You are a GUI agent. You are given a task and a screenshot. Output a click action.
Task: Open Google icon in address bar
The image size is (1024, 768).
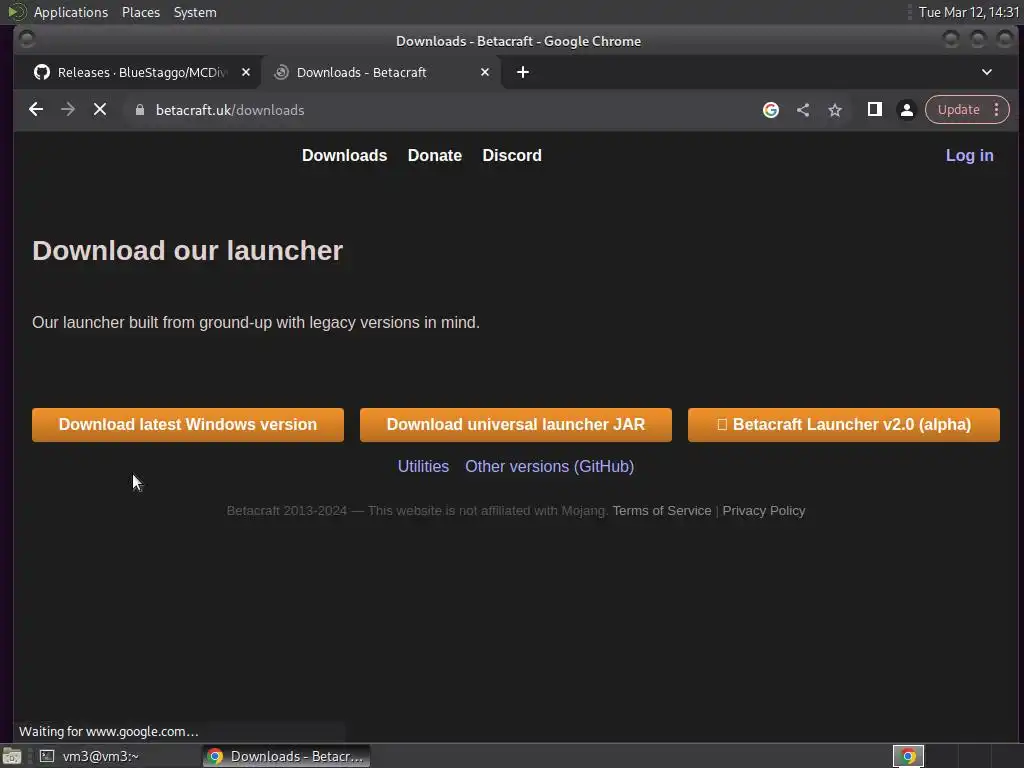click(771, 110)
